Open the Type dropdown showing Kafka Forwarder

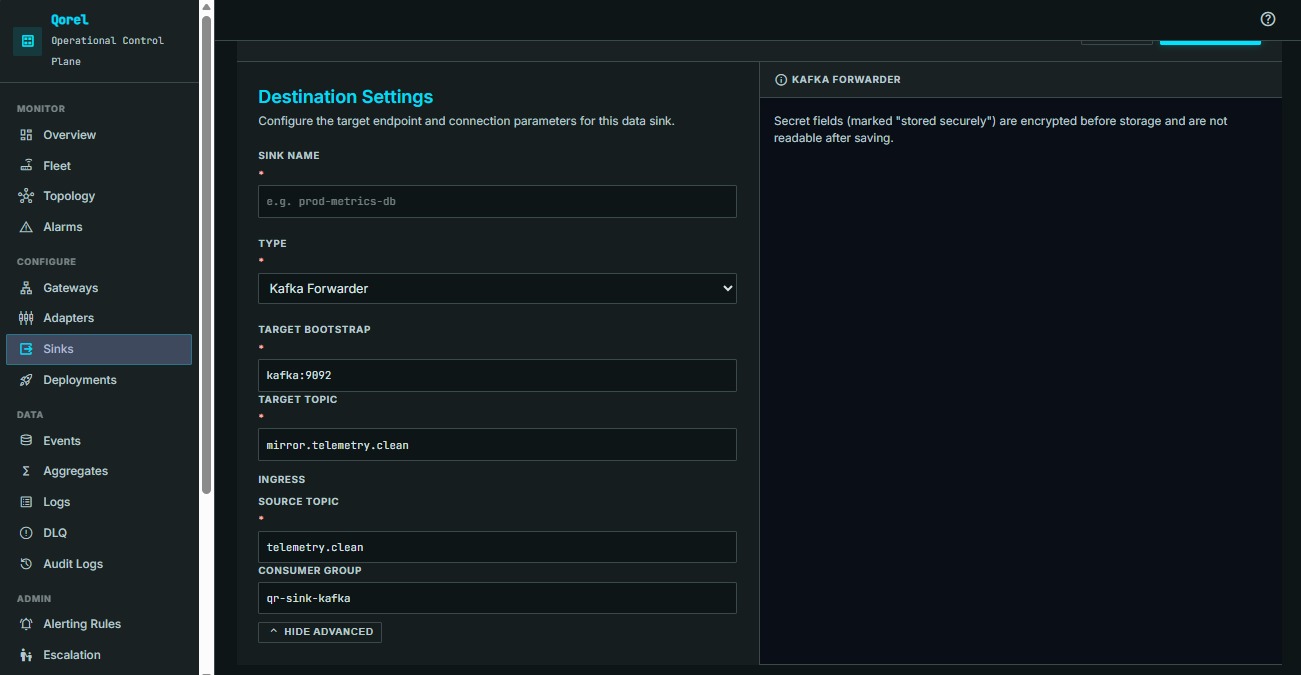click(497, 288)
